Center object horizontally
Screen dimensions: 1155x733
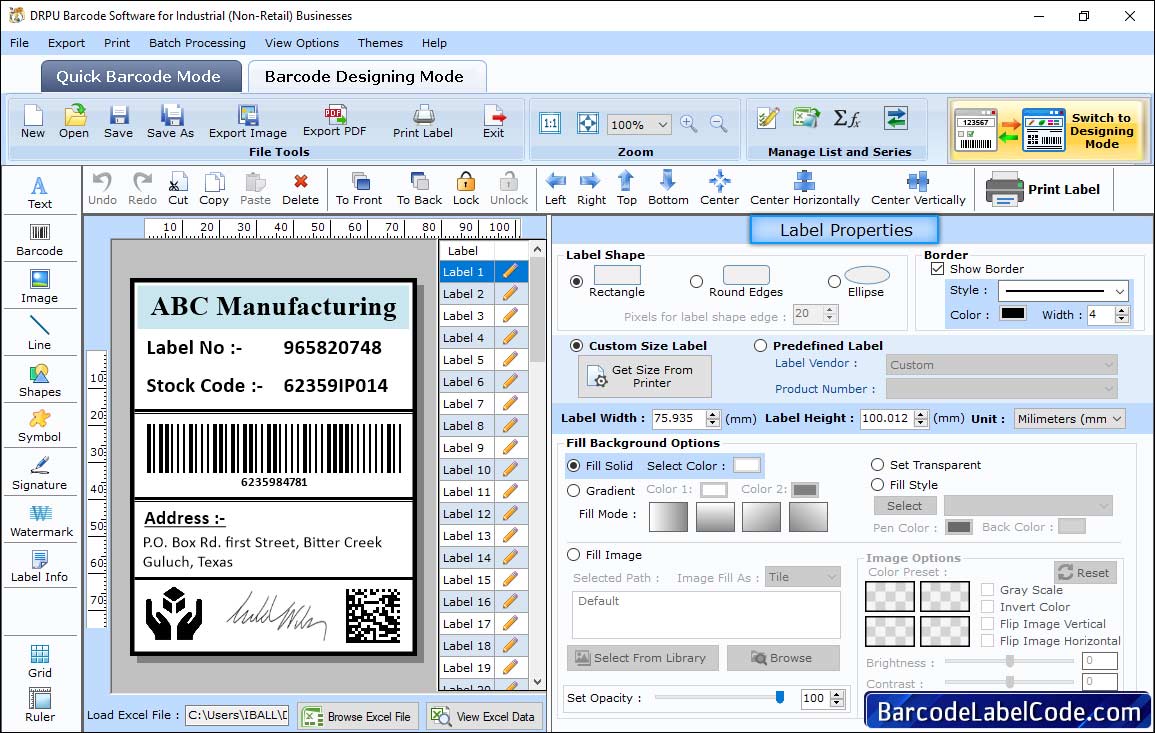pyautogui.click(x=804, y=189)
